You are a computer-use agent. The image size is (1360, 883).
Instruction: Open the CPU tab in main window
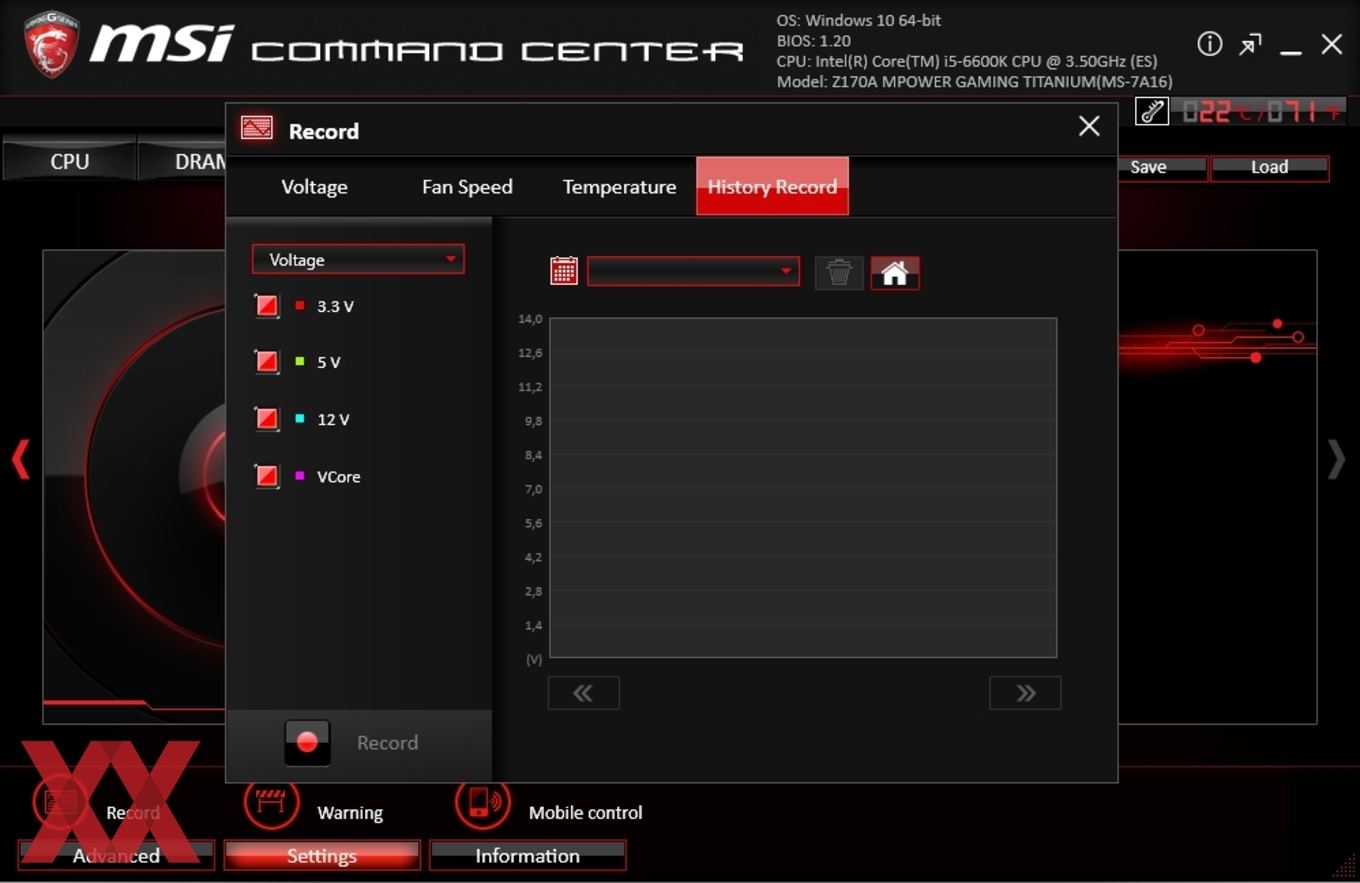coord(69,160)
